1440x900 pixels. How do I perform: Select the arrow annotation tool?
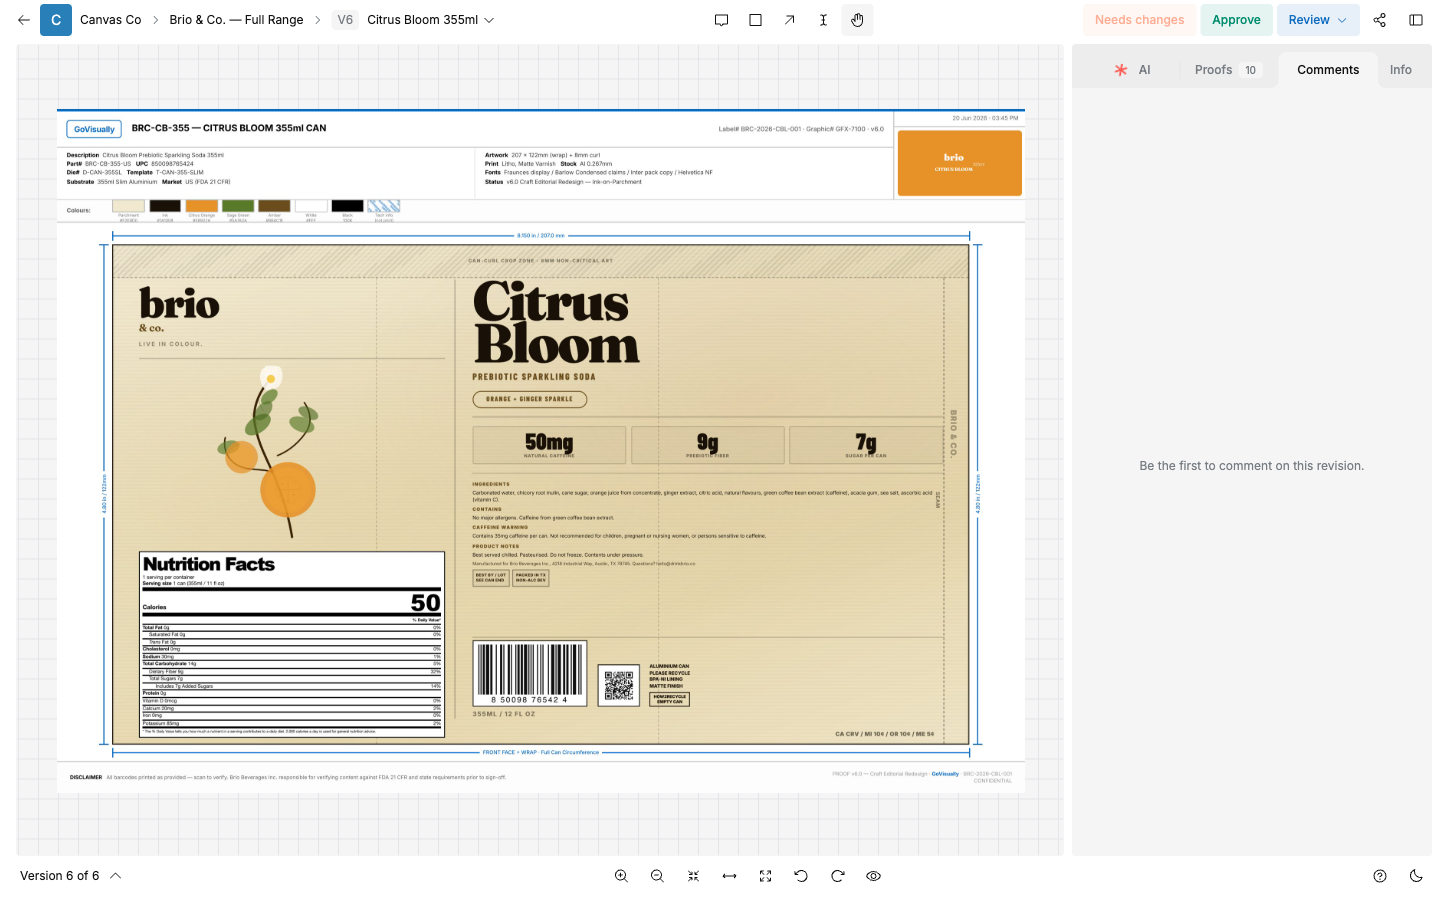click(789, 20)
